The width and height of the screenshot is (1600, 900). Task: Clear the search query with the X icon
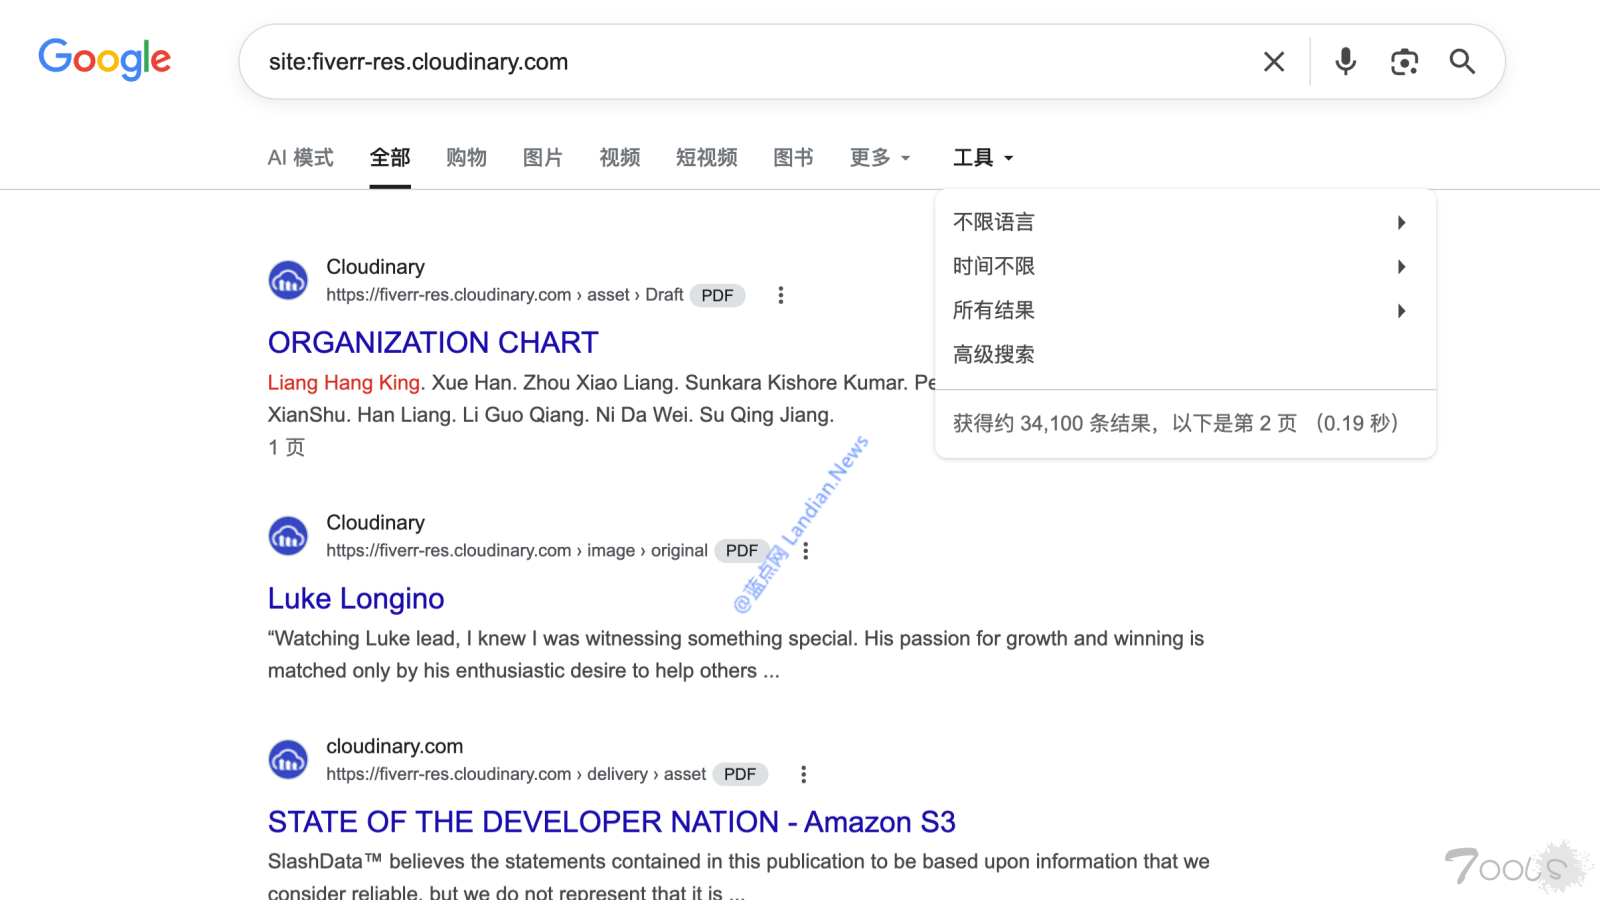1274,61
